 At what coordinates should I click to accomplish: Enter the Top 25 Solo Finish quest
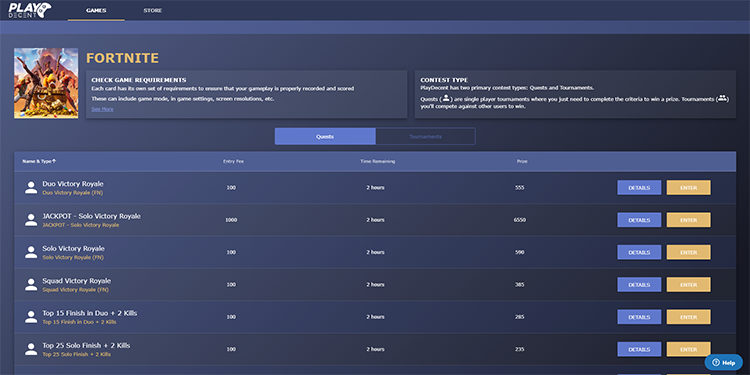(x=688, y=349)
